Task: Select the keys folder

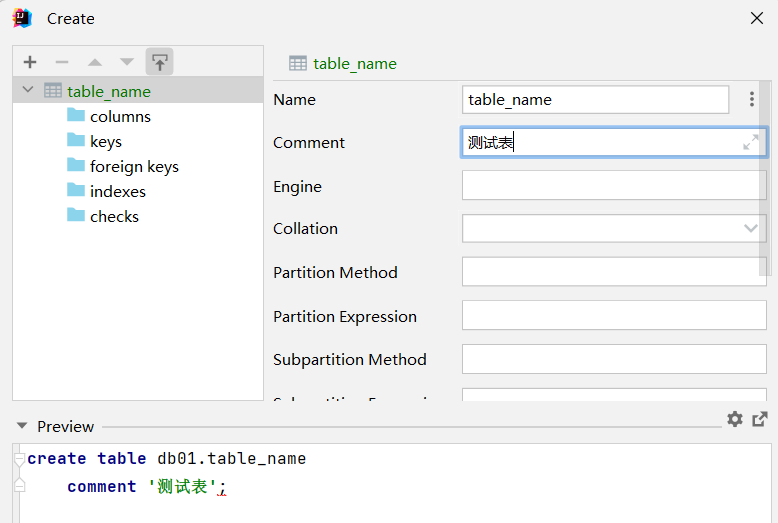Action: click(x=105, y=141)
